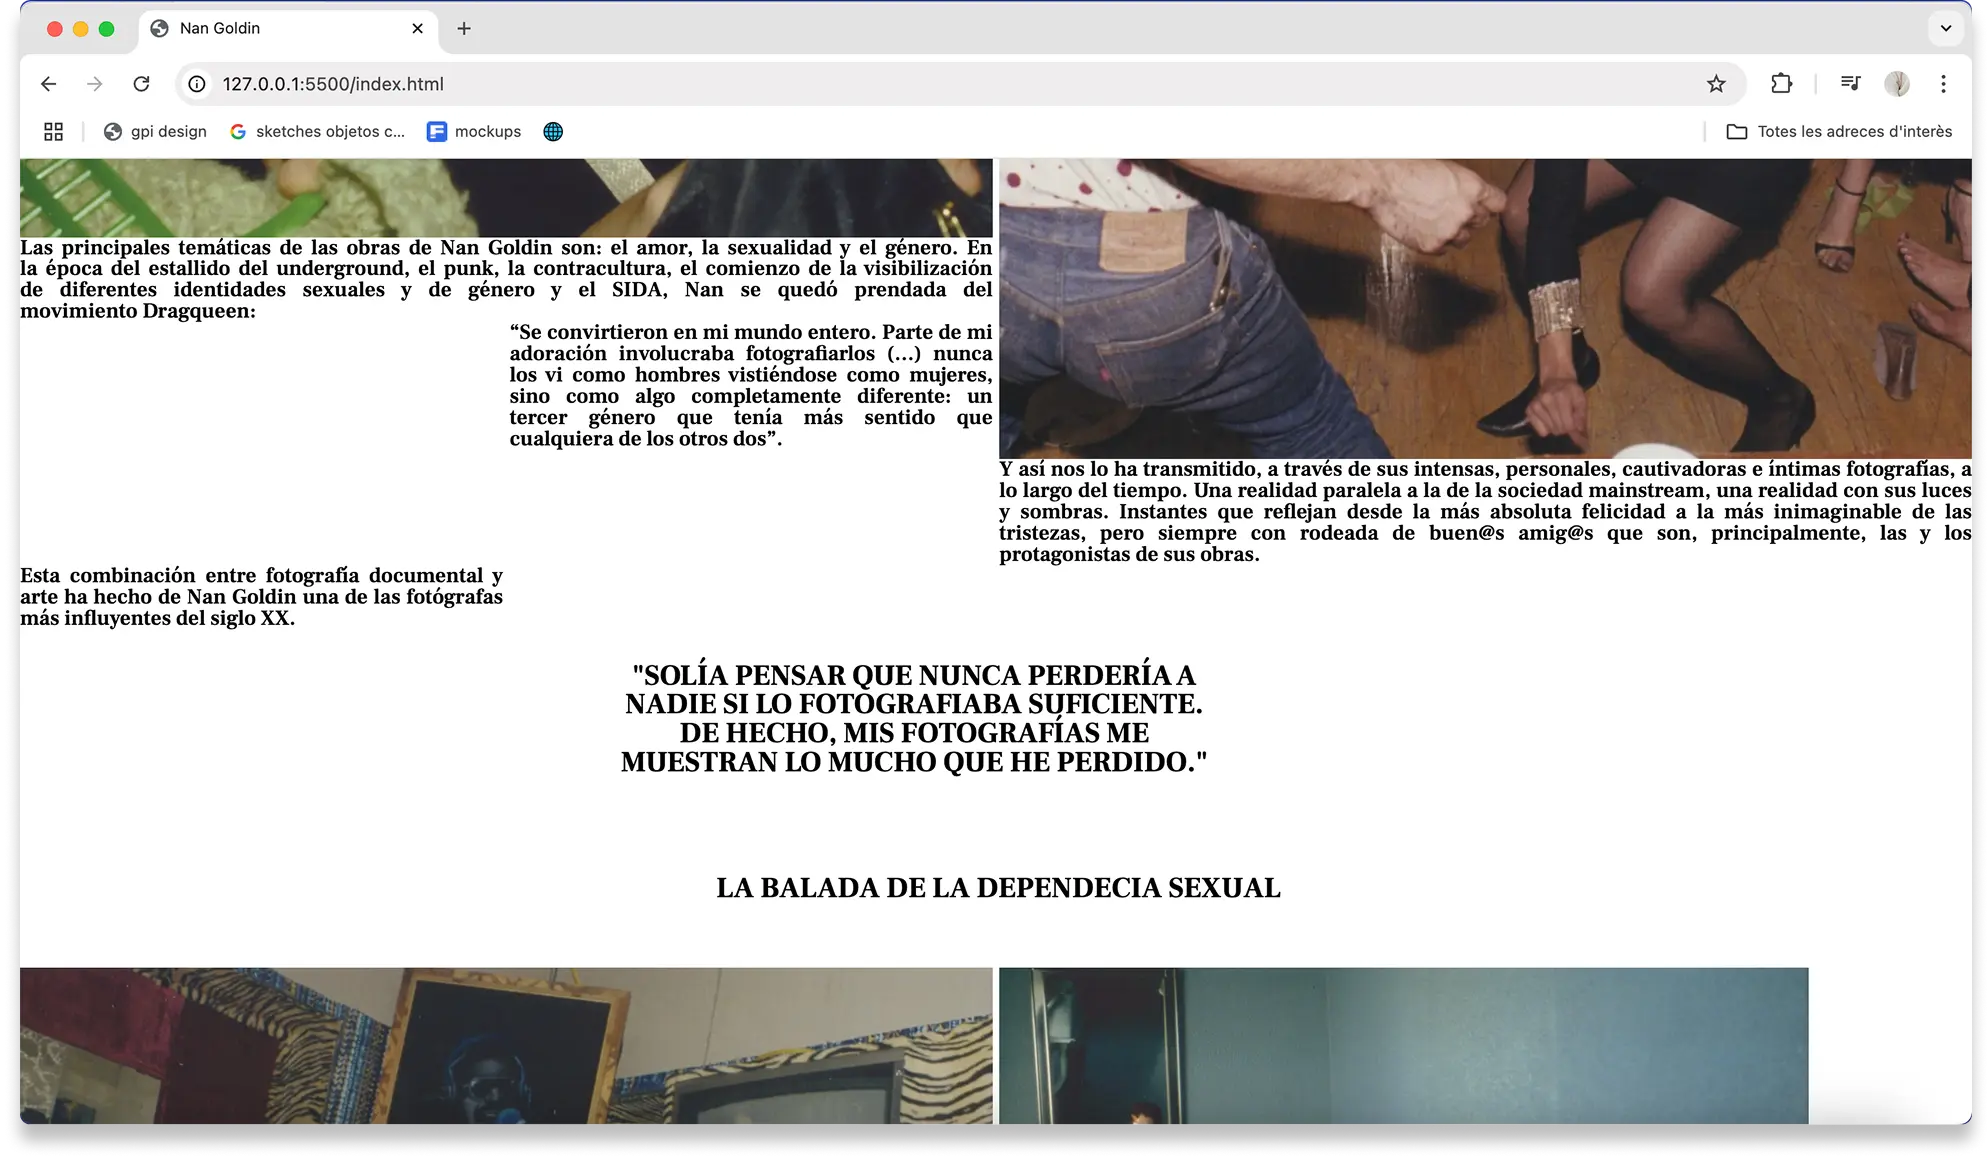Click the quote starting SOLÍA PENSAR QUE NUNCA
Image resolution: width=1987 pixels, height=1158 pixels.
[x=914, y=719]
